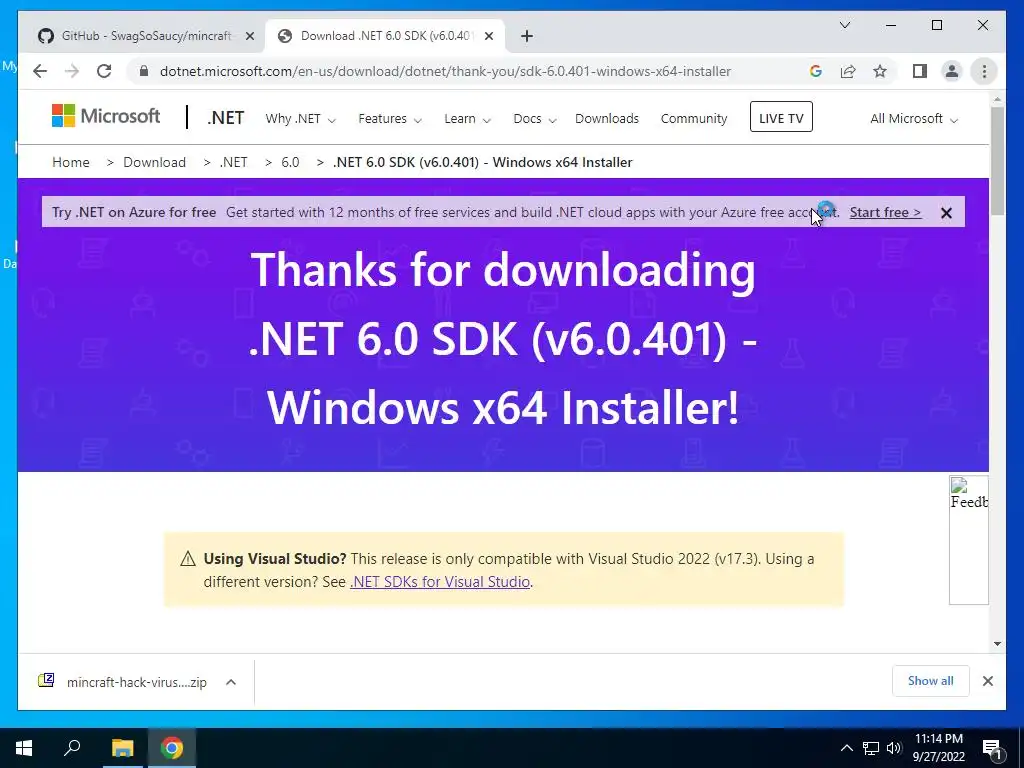Open volume control tray icon
Screen dimensions: 1024x768
[894, 748]
